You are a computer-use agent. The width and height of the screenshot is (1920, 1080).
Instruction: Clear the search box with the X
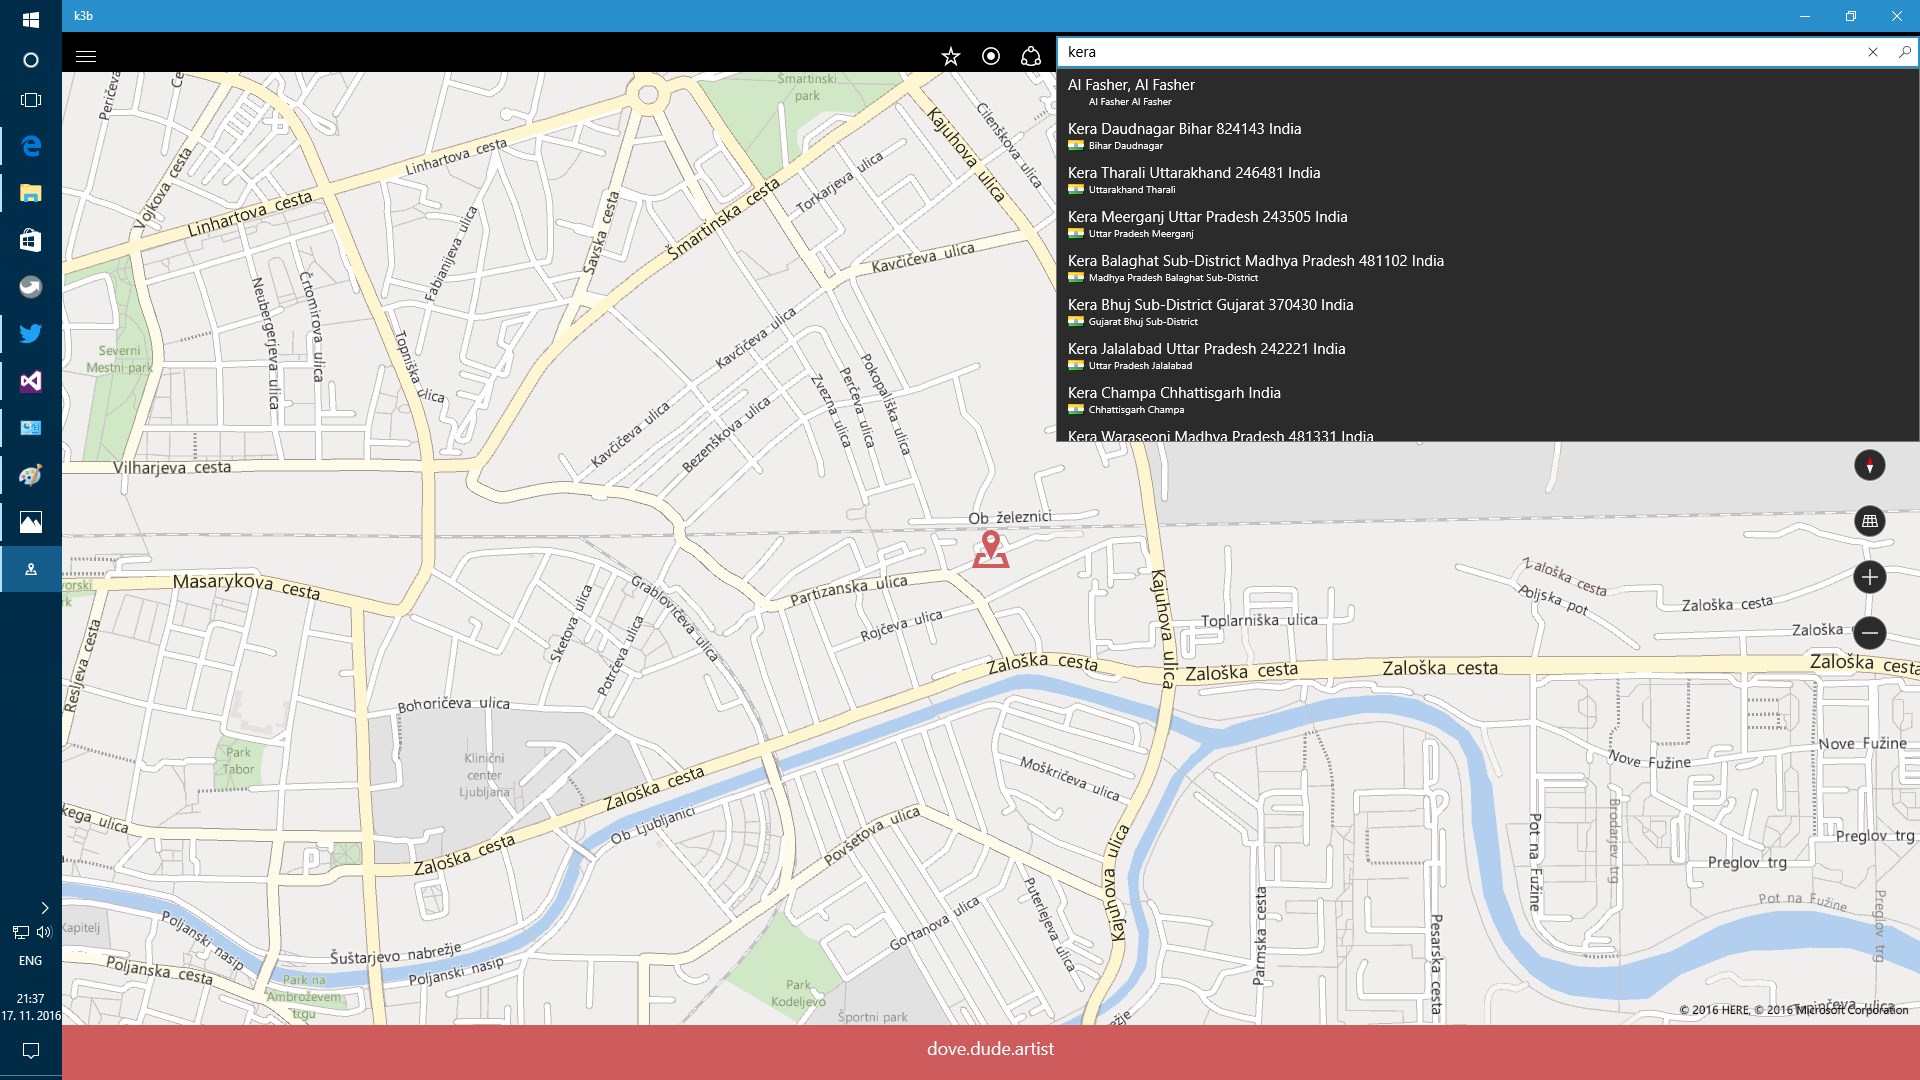1872,51
